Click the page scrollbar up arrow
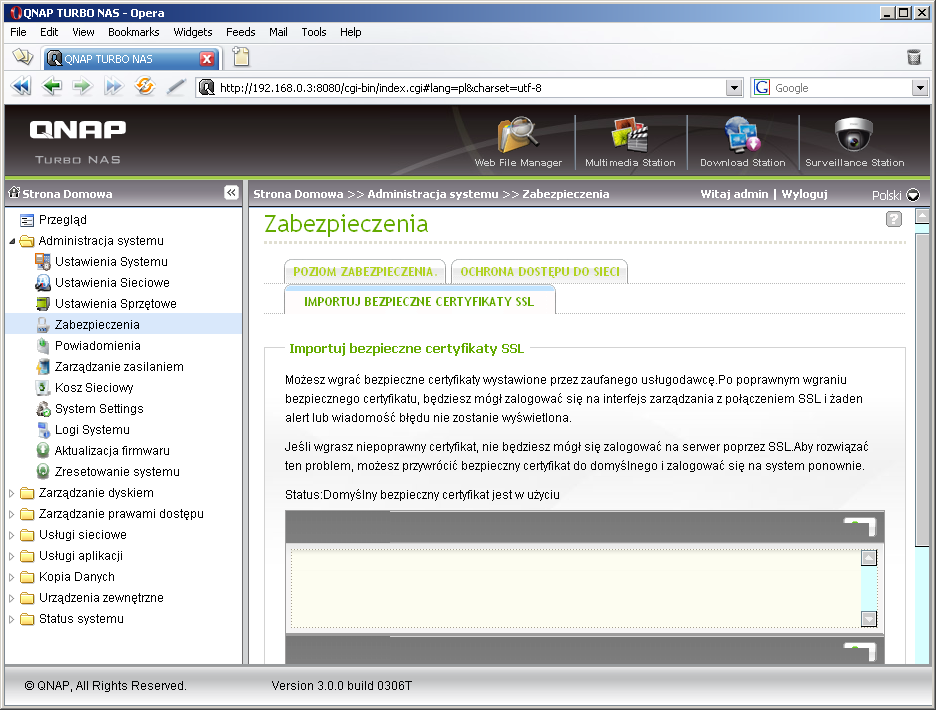The image size is (936, 710). (x=922, y=216)
